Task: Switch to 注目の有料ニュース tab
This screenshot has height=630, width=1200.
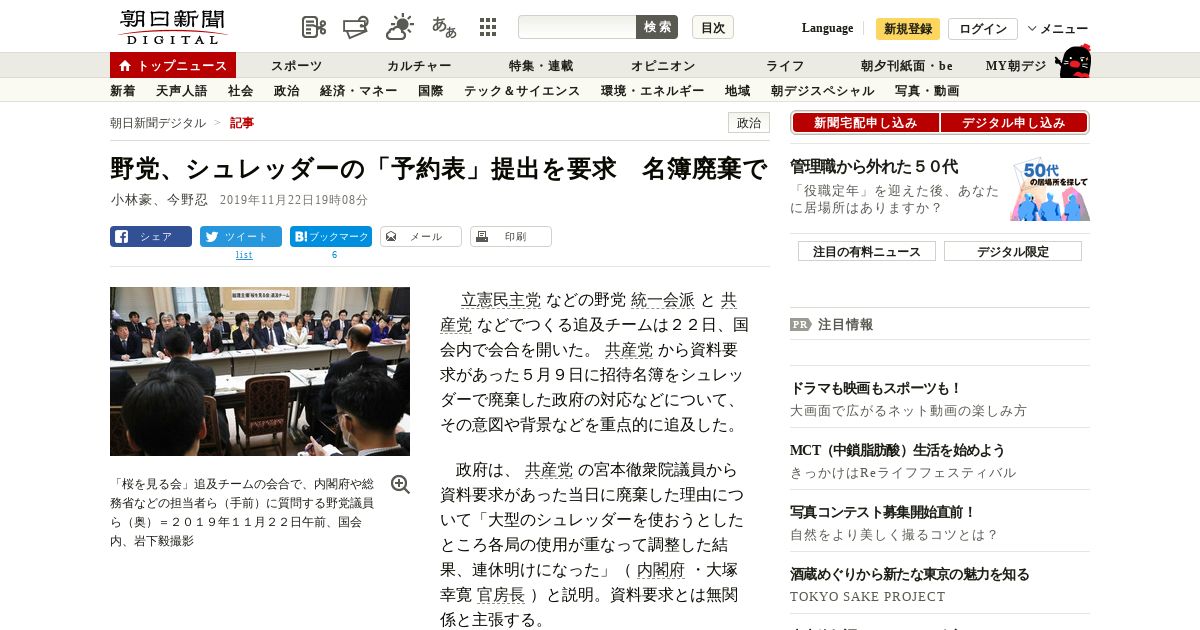Action: [x=867, y=252]
